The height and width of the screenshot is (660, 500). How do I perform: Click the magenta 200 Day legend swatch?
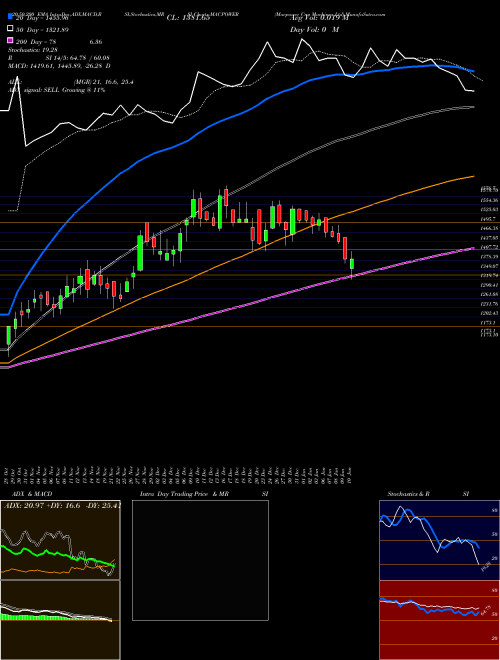pos(10,41)
